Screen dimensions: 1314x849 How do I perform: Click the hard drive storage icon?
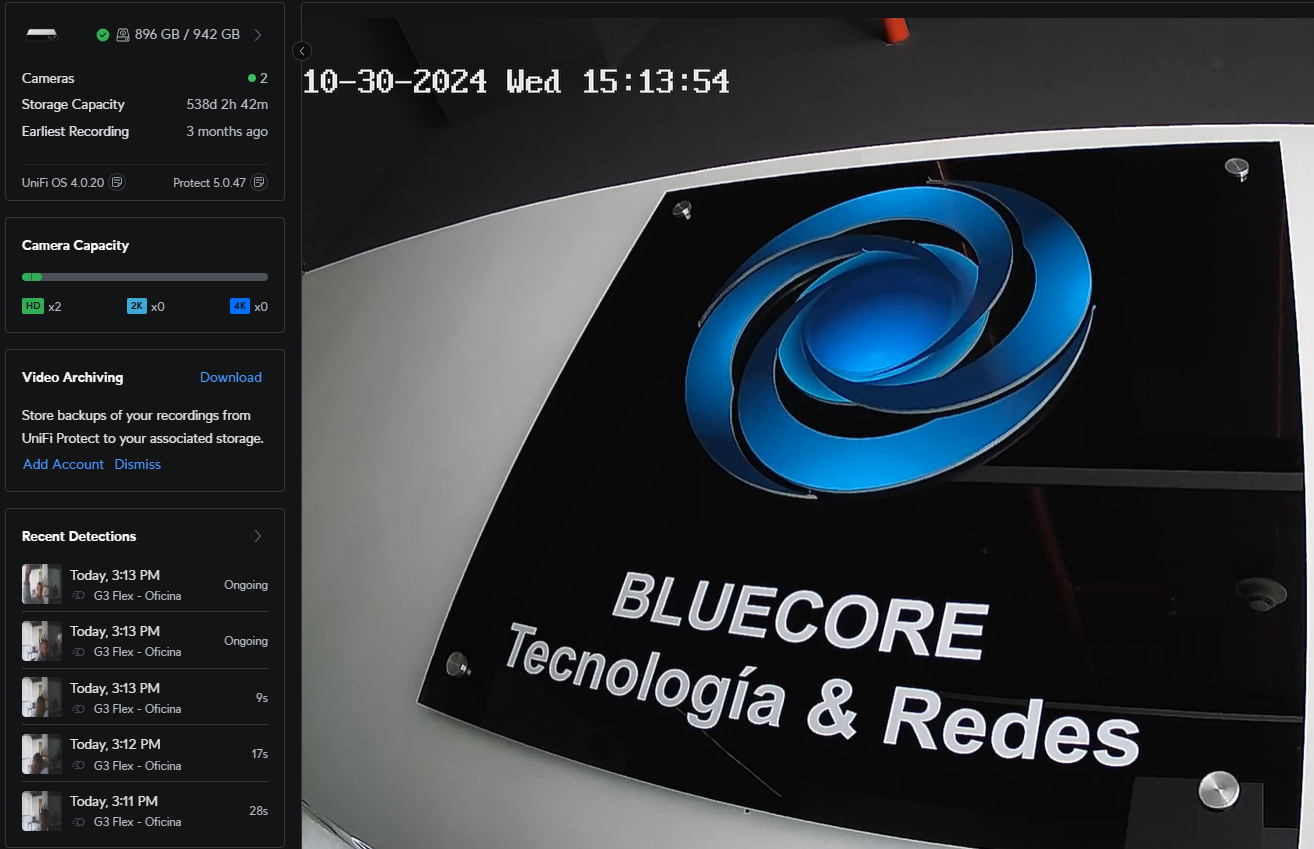click(123, 35)
